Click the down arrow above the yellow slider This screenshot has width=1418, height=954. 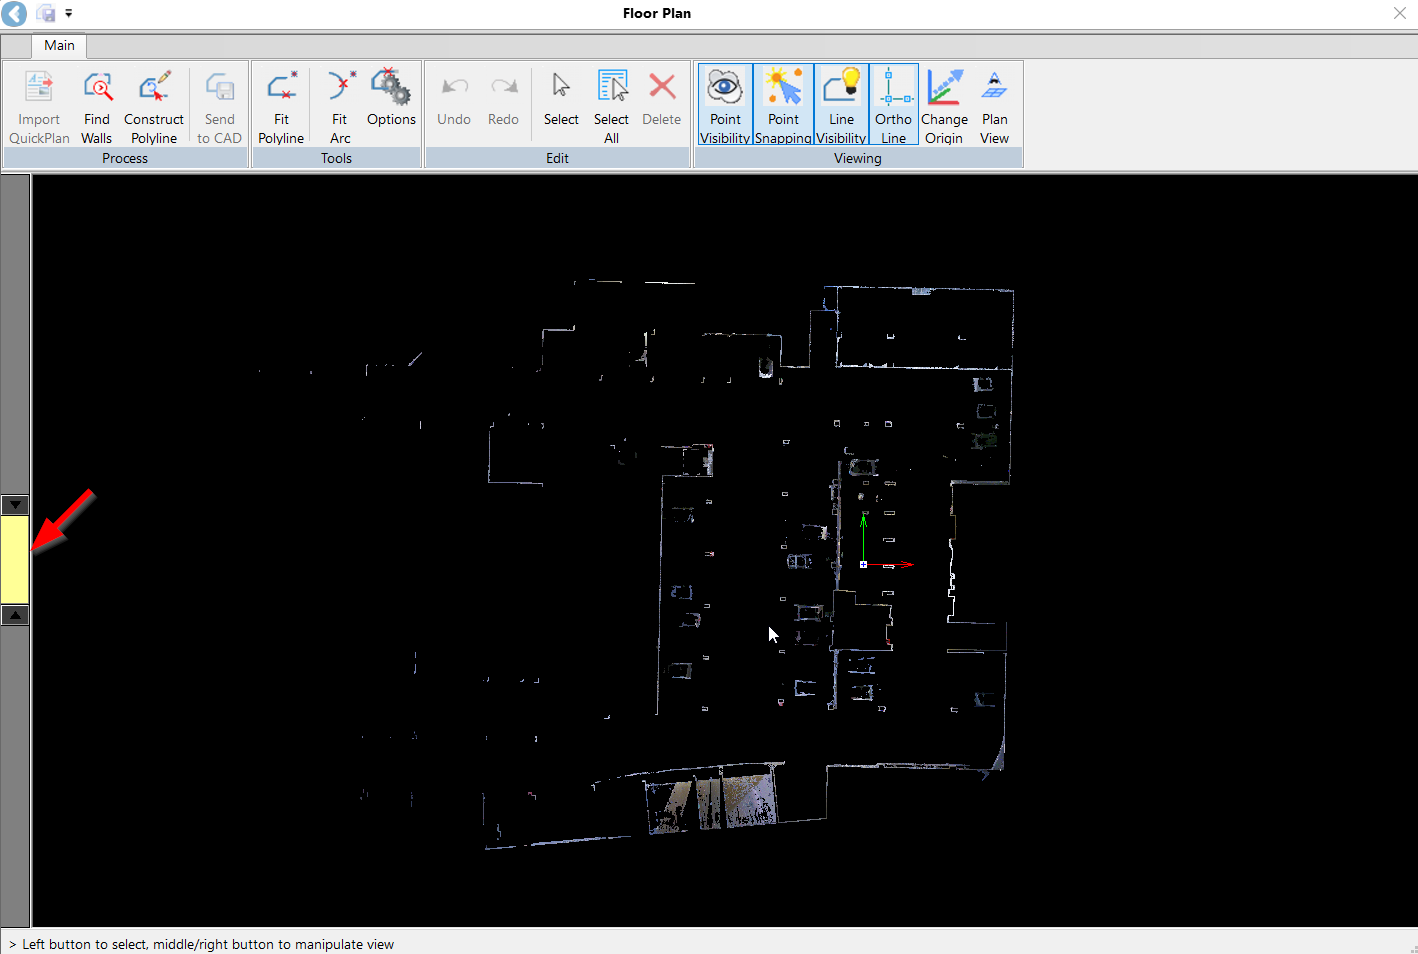pos(15,505)
